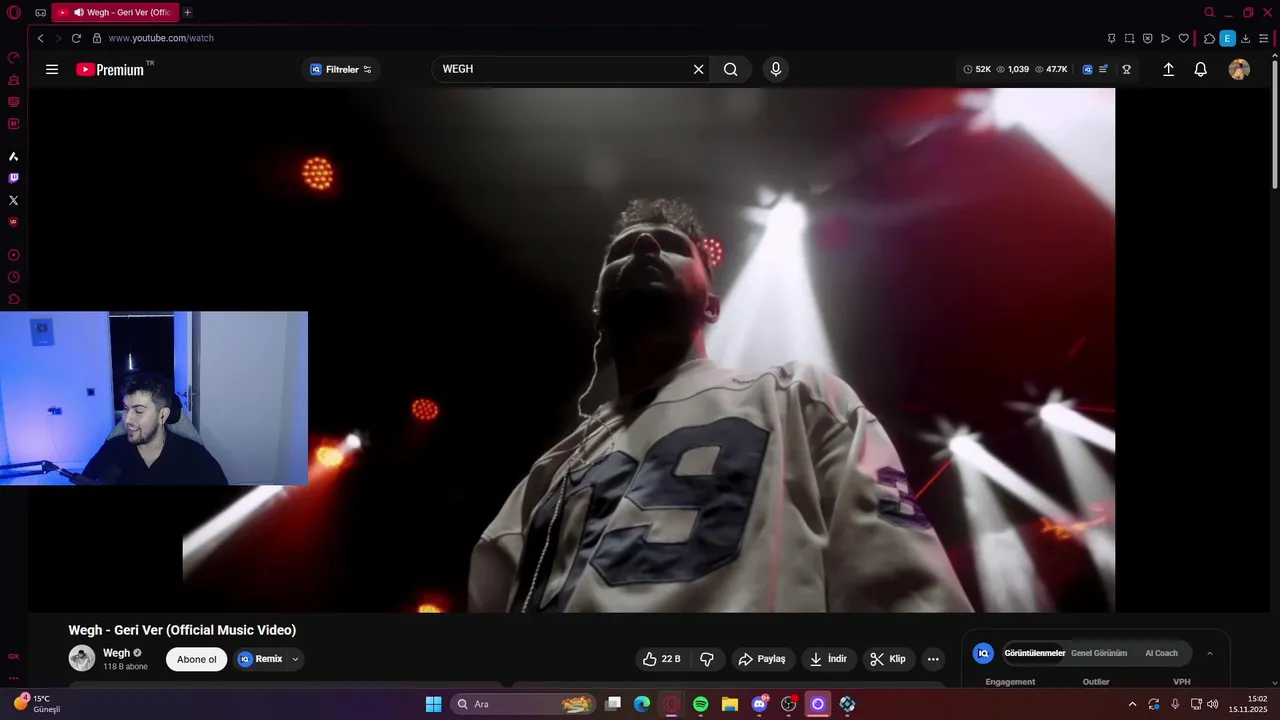Viewport: 1280px width, 720px height.
Task: Open the Opera GX main menu logo
Action: pyautogui.click(x=14, y=12)
